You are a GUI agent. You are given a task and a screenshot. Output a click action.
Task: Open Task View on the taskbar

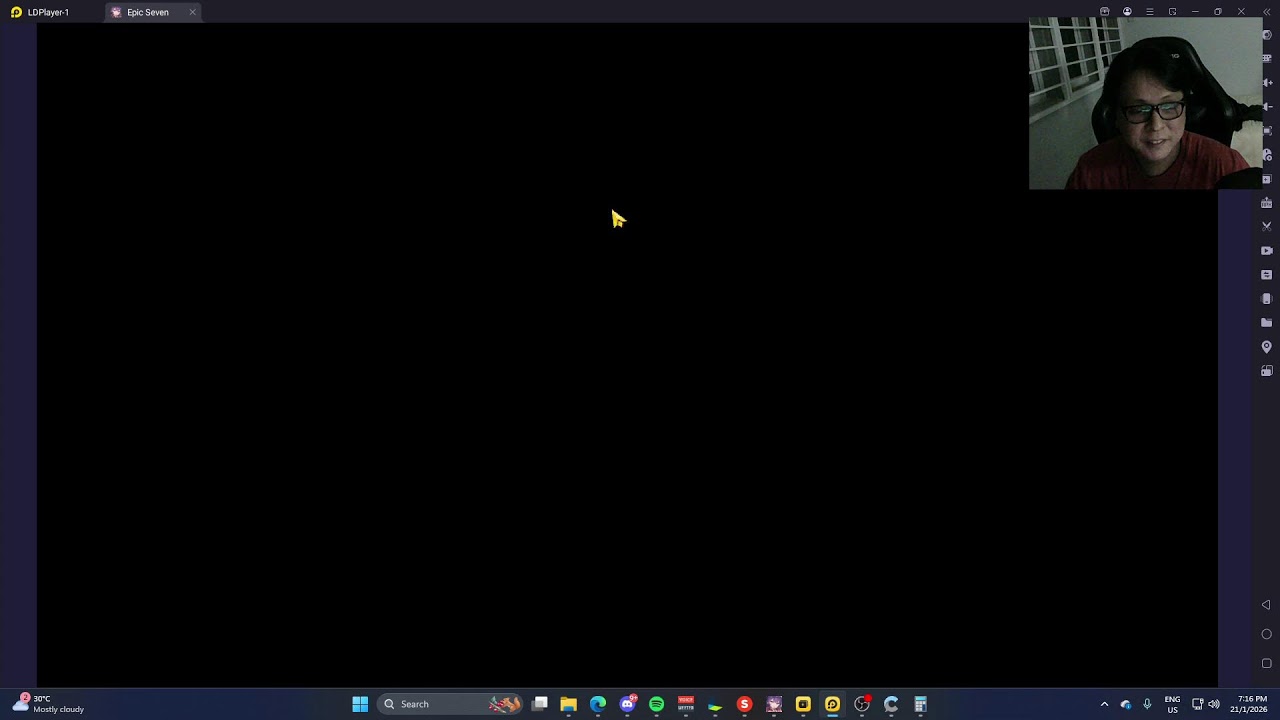coord(539,704)
